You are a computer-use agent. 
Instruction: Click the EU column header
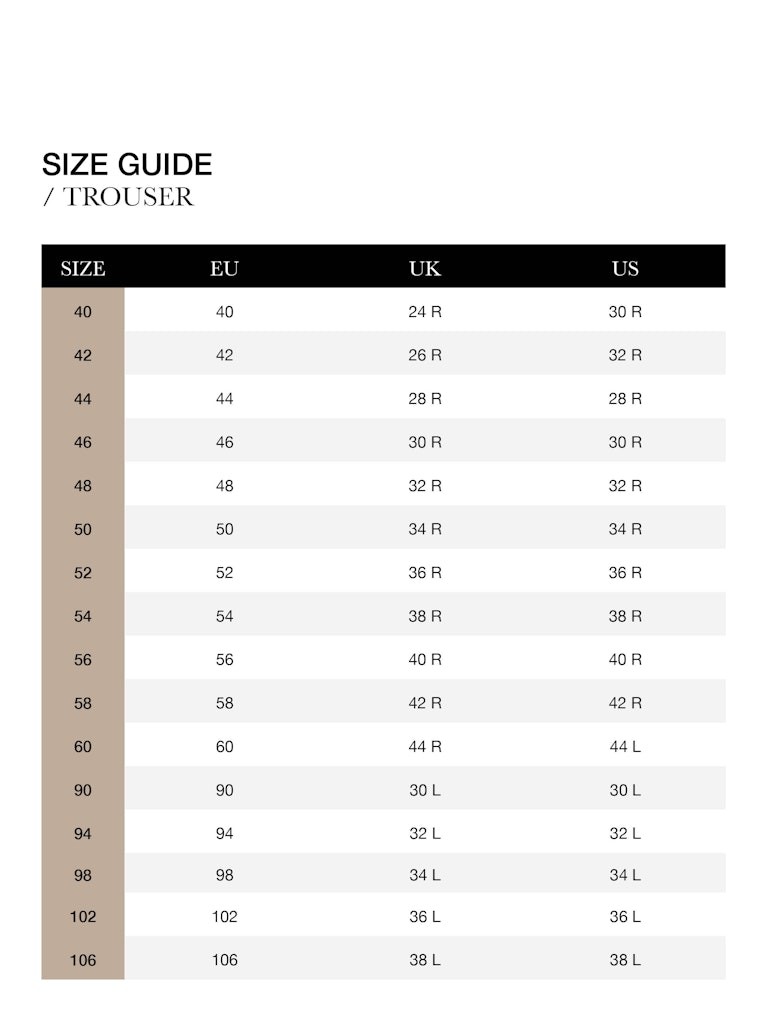[225, 268]
